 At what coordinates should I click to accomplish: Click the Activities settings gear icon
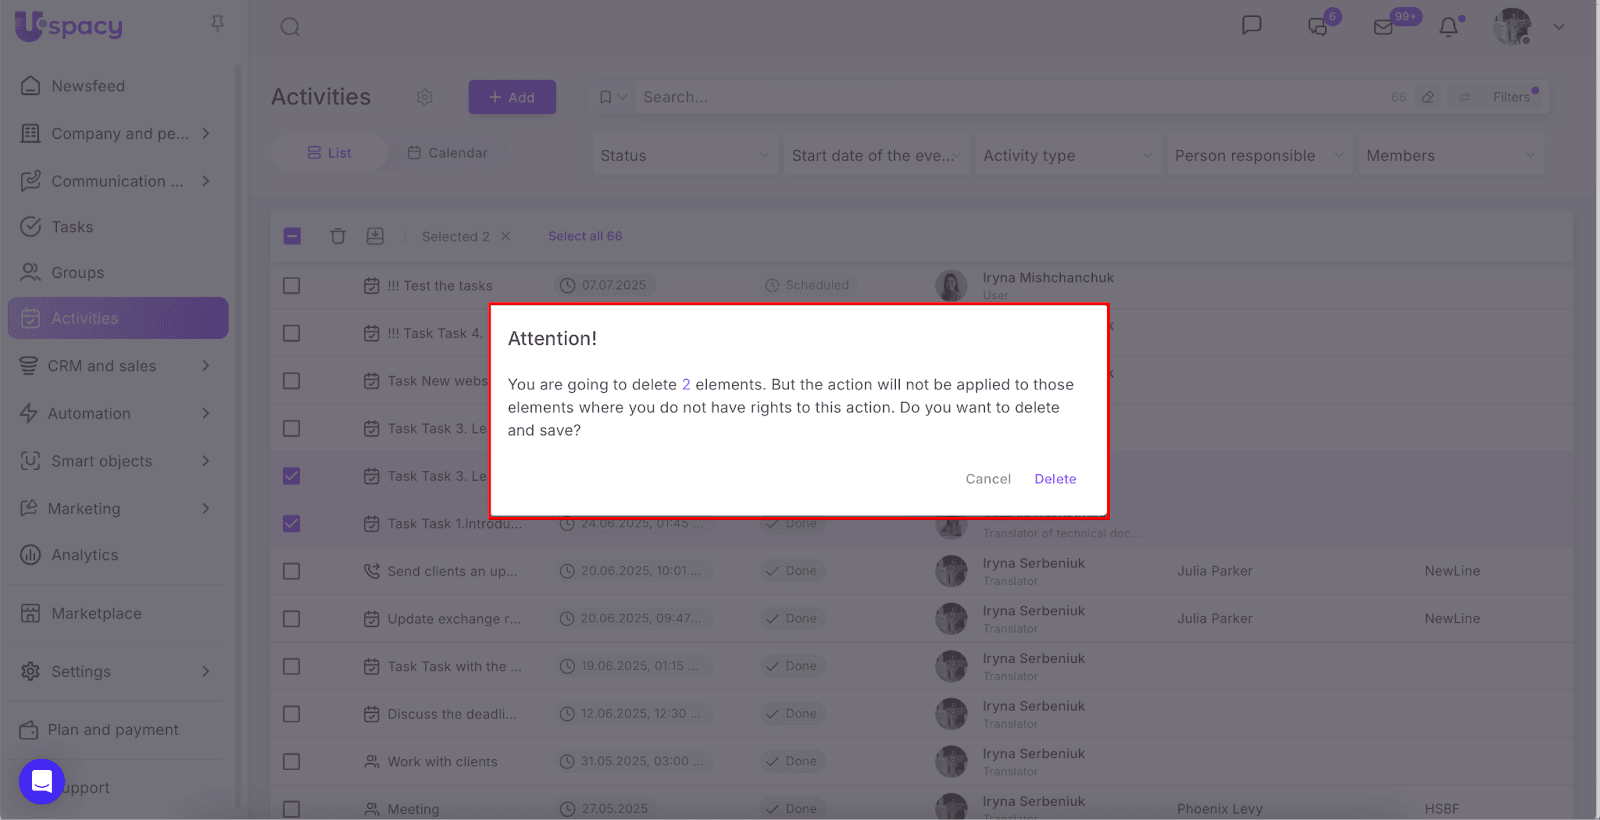click(x=425, y=97)
